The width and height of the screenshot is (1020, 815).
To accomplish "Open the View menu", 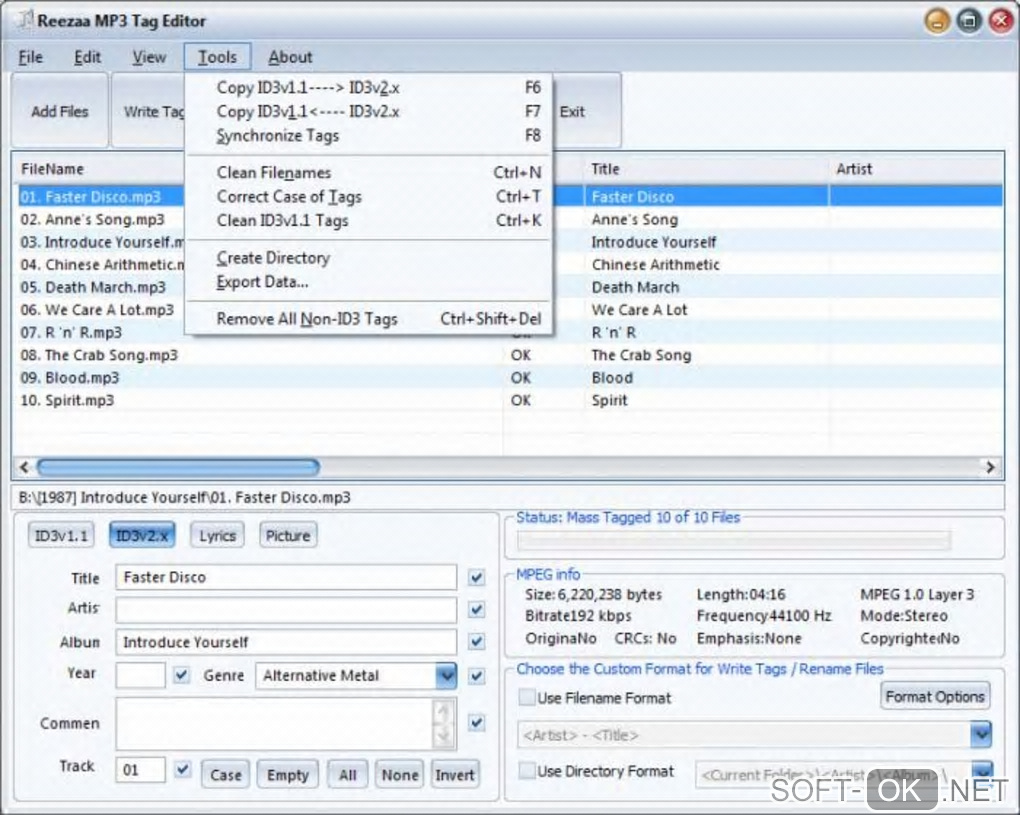I will coord(149,57).
